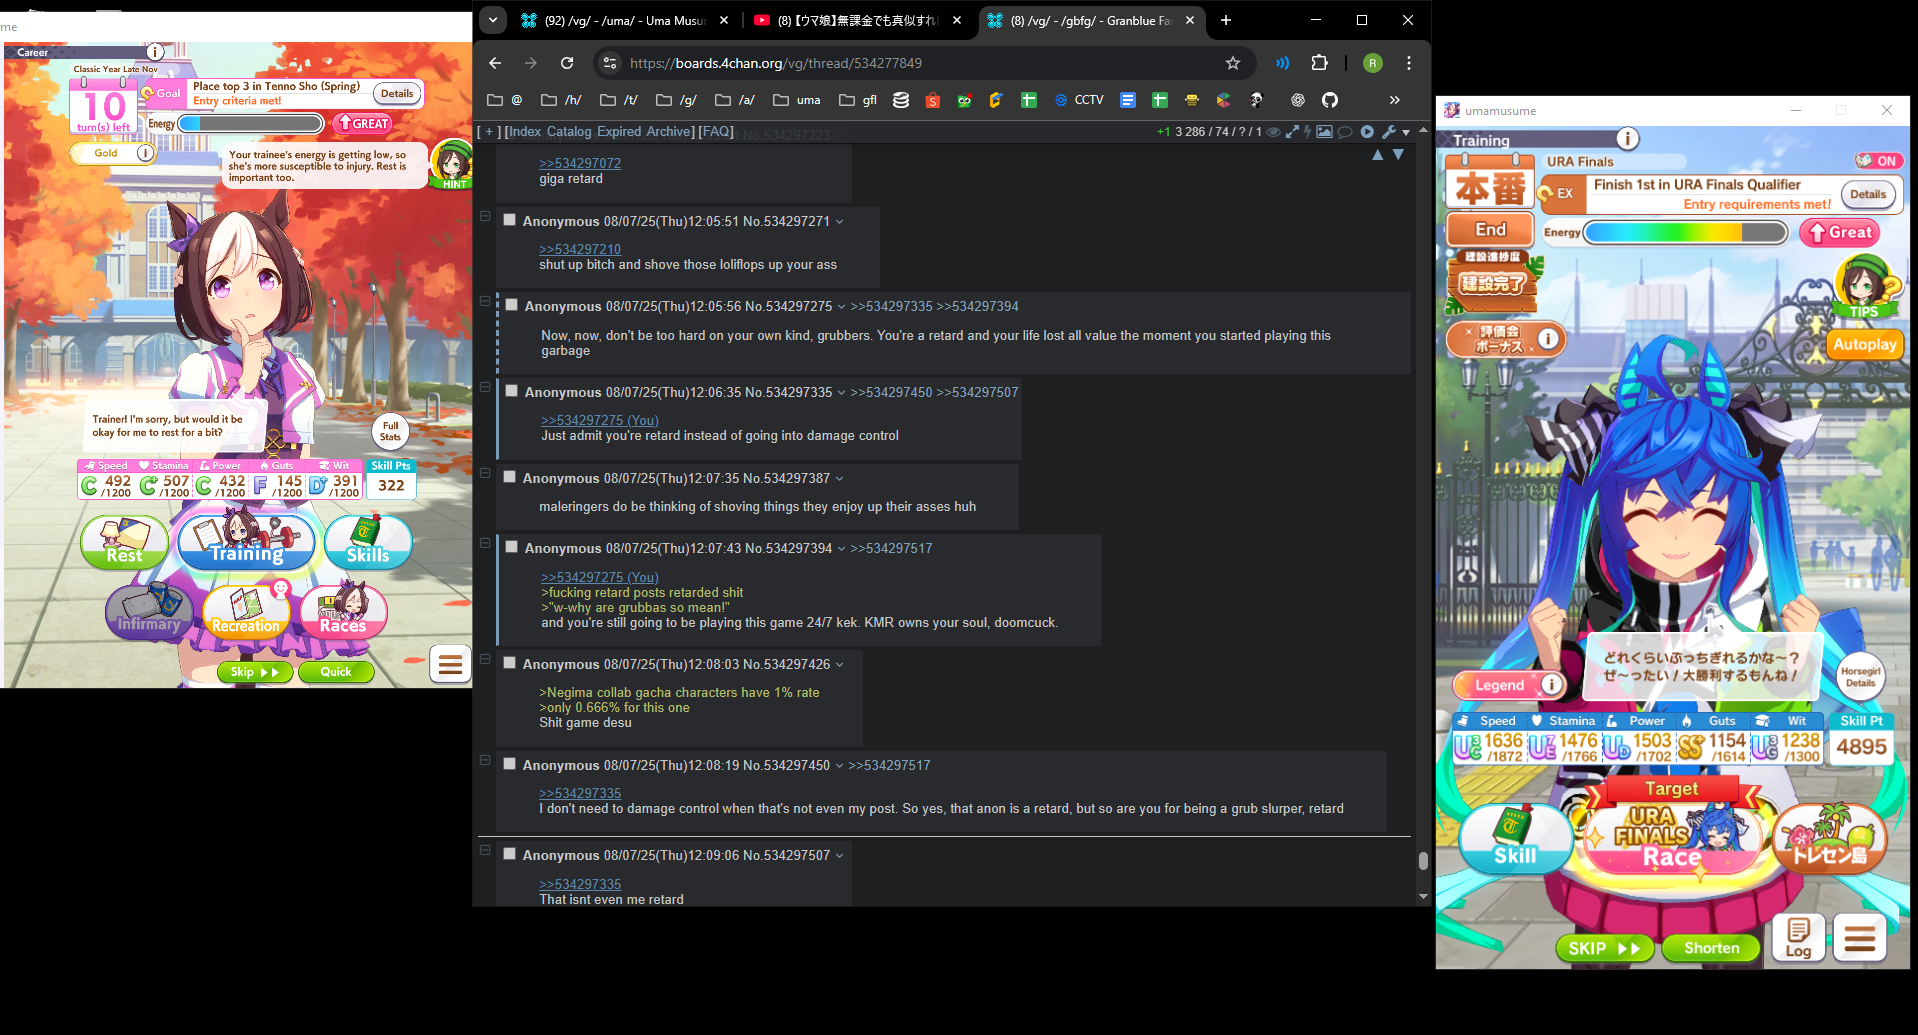Open the Google Docs bookmark icon
Image resolution: width=1918 pixels, height=1035 pixels.
click(1128, 100)
